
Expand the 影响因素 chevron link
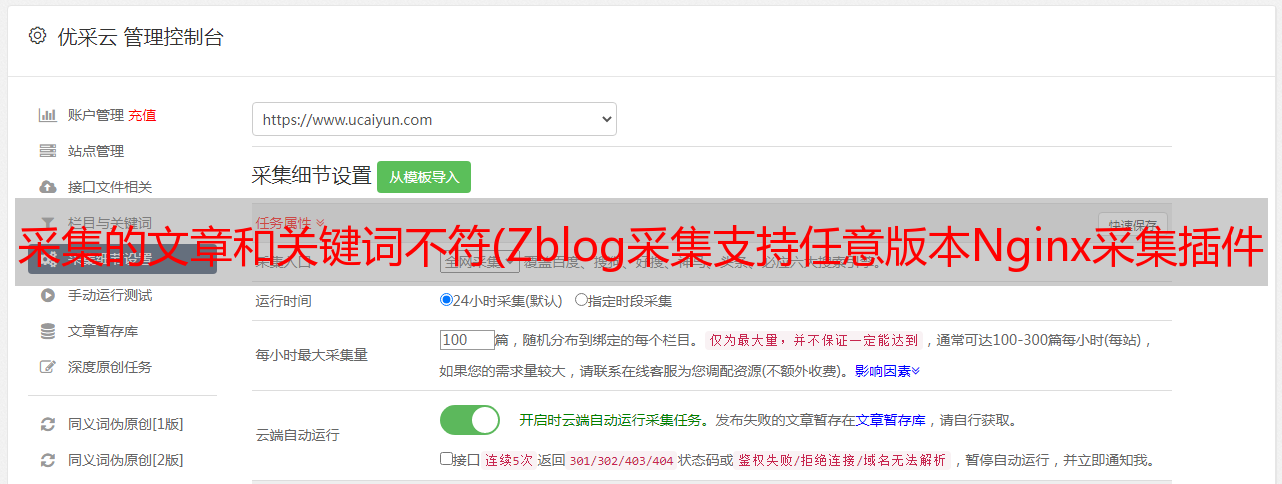pos(887,371)
